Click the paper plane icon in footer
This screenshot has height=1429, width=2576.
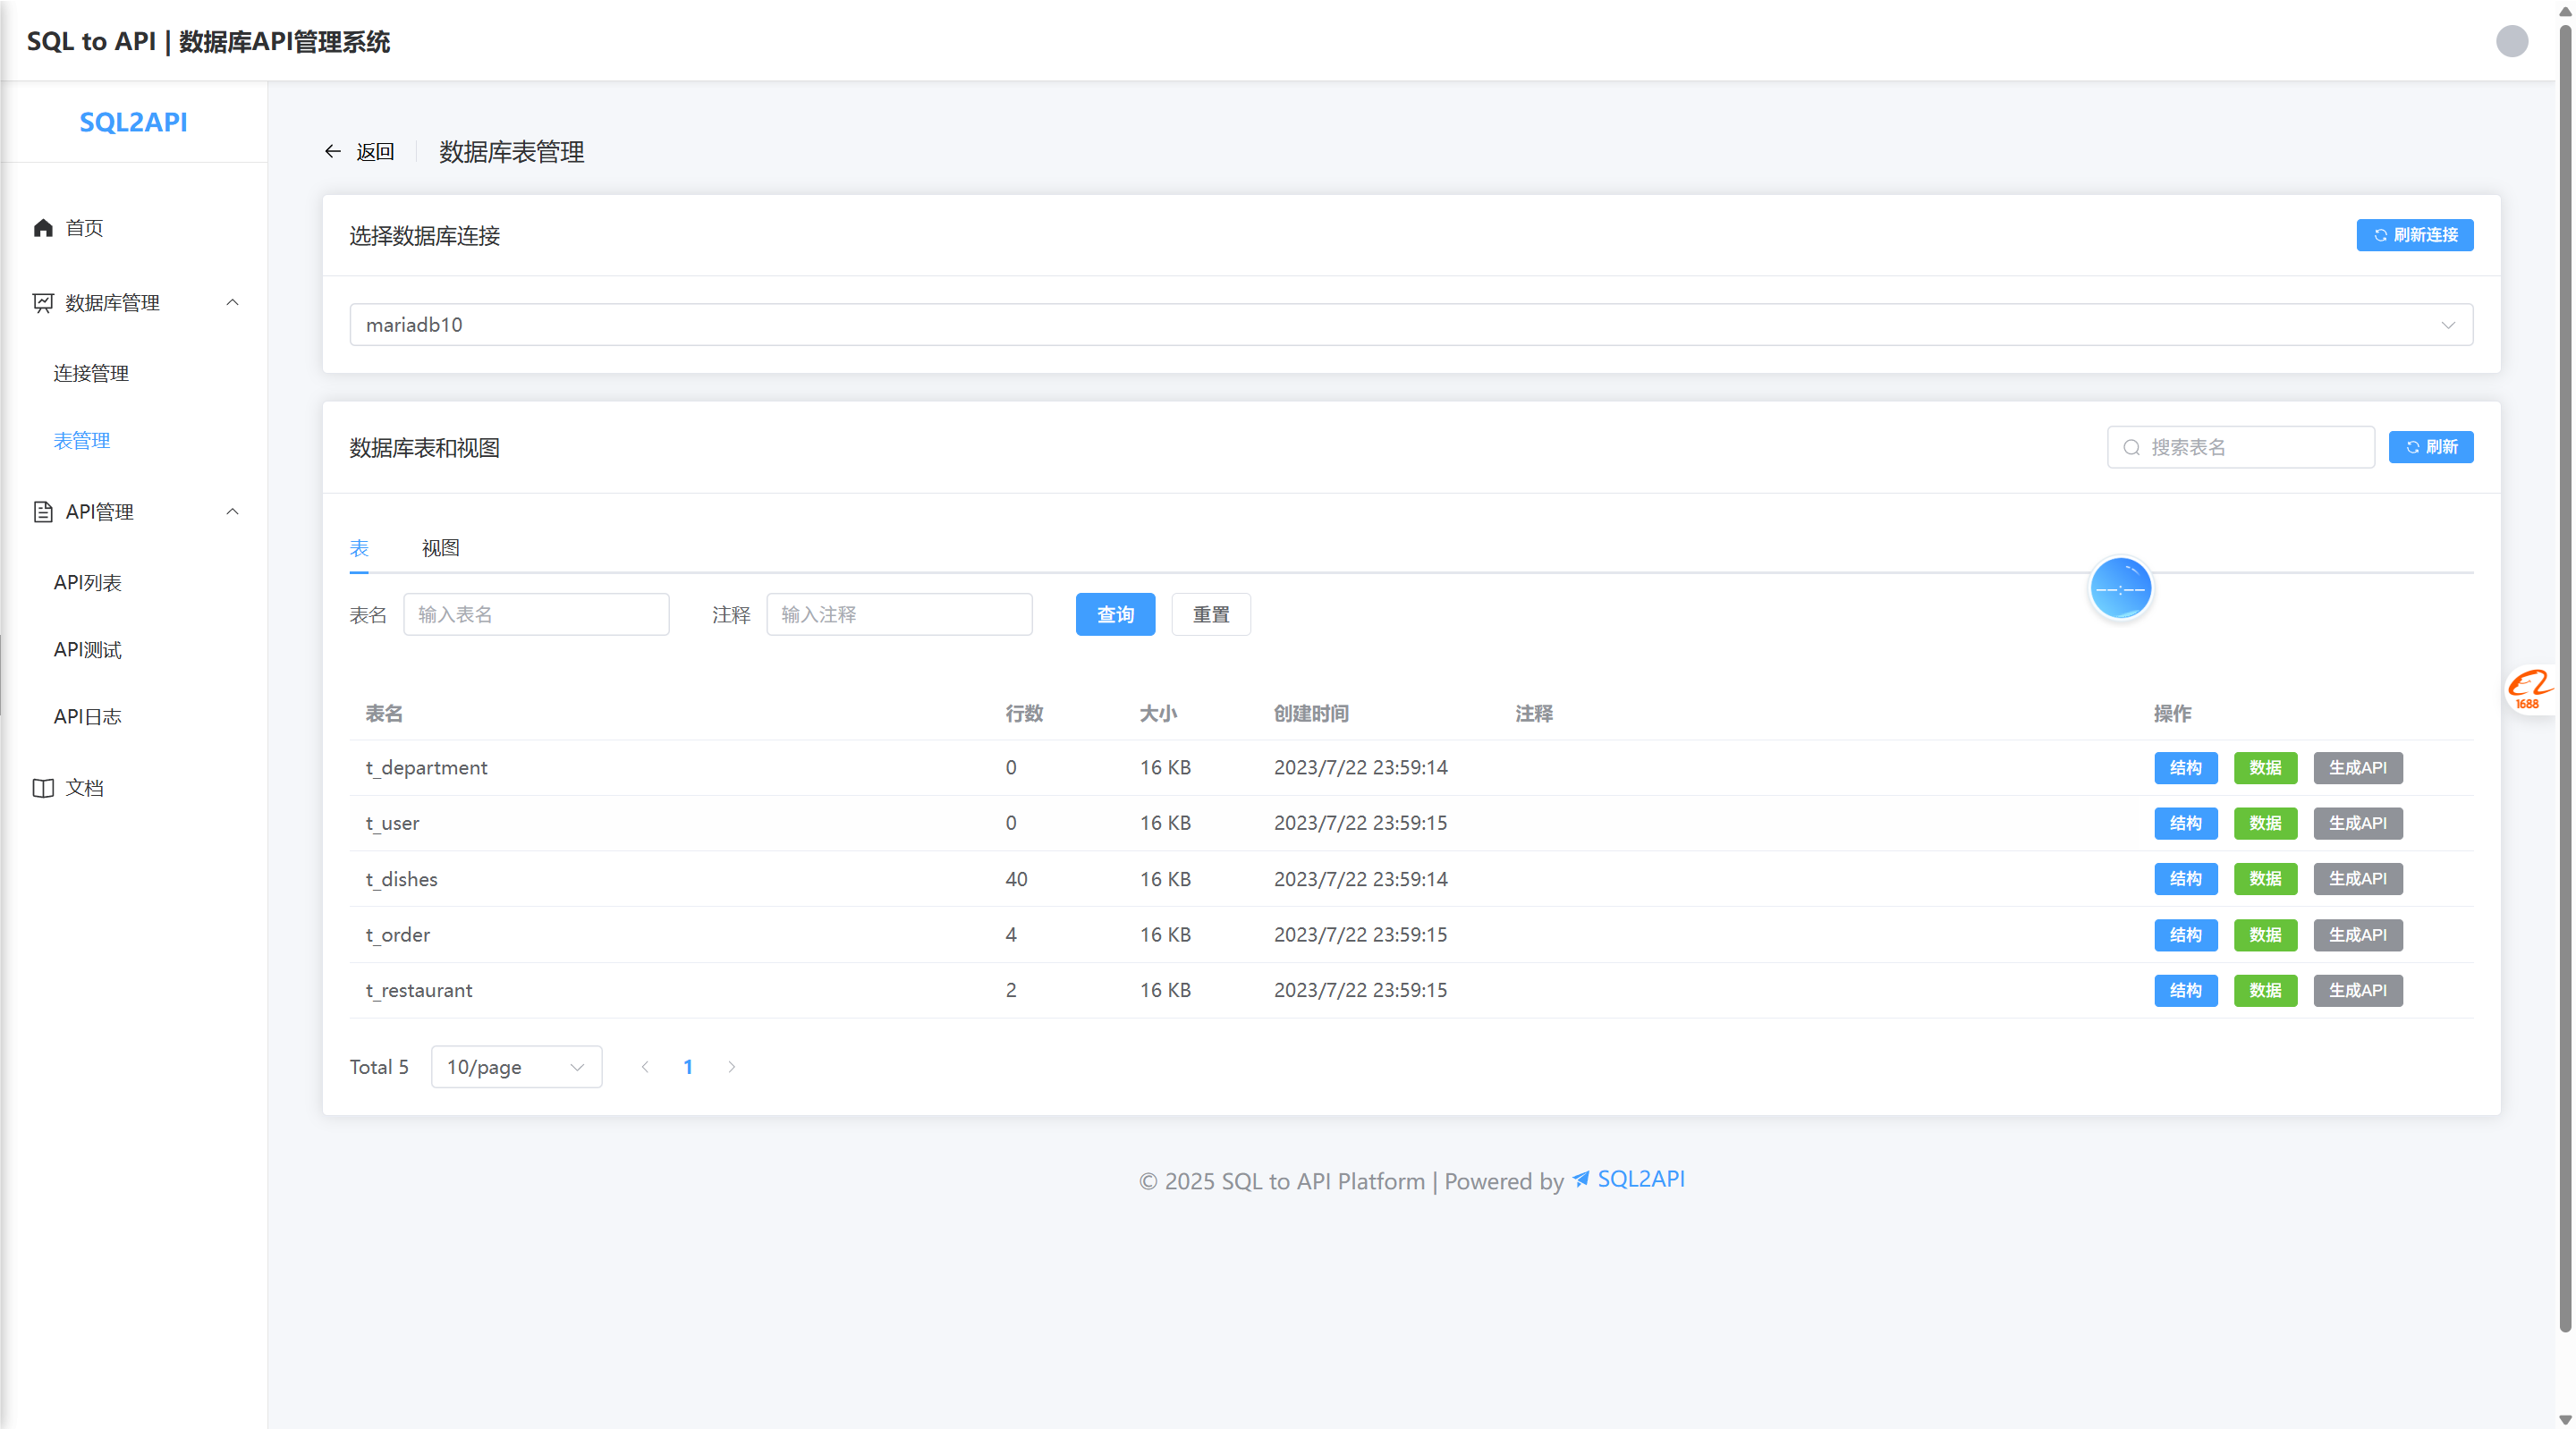pos(1581,1179)
